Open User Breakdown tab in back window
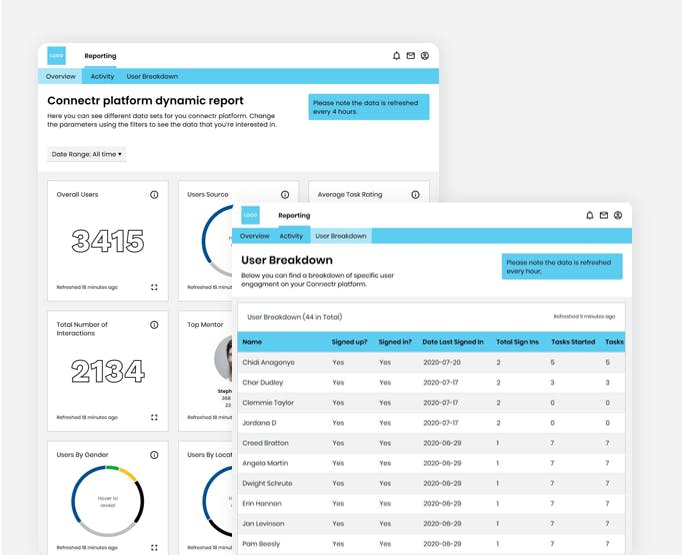The height and width of the screenshot is (555, 682). coord(152,76)
